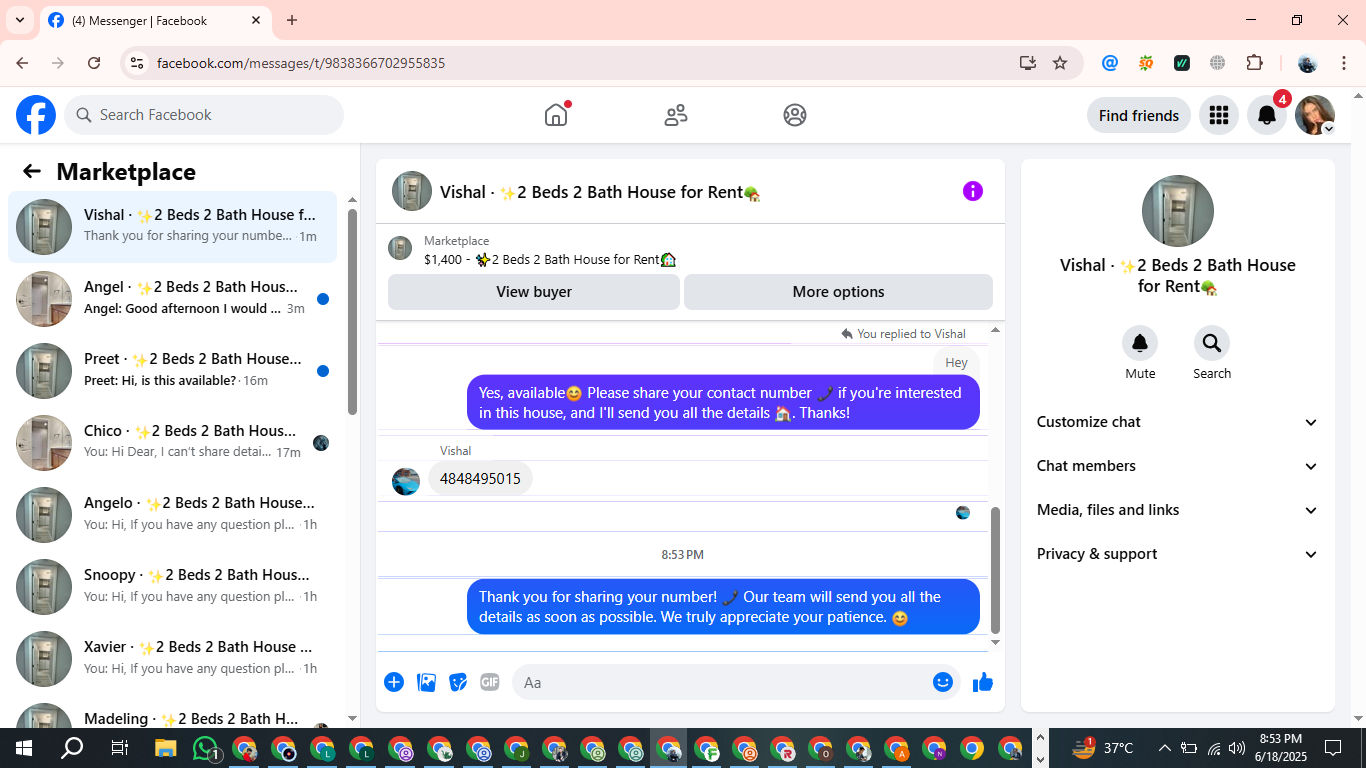Open the taskbar volume control

1237,748
